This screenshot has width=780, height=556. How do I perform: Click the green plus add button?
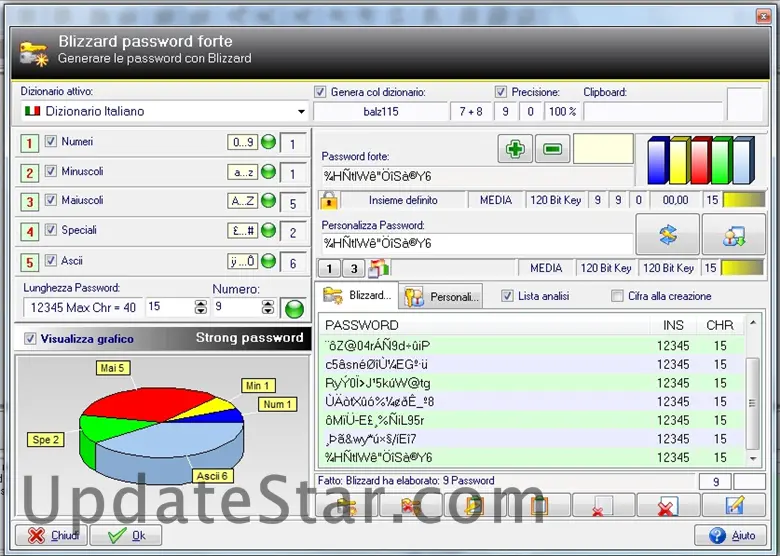(515, 148)
